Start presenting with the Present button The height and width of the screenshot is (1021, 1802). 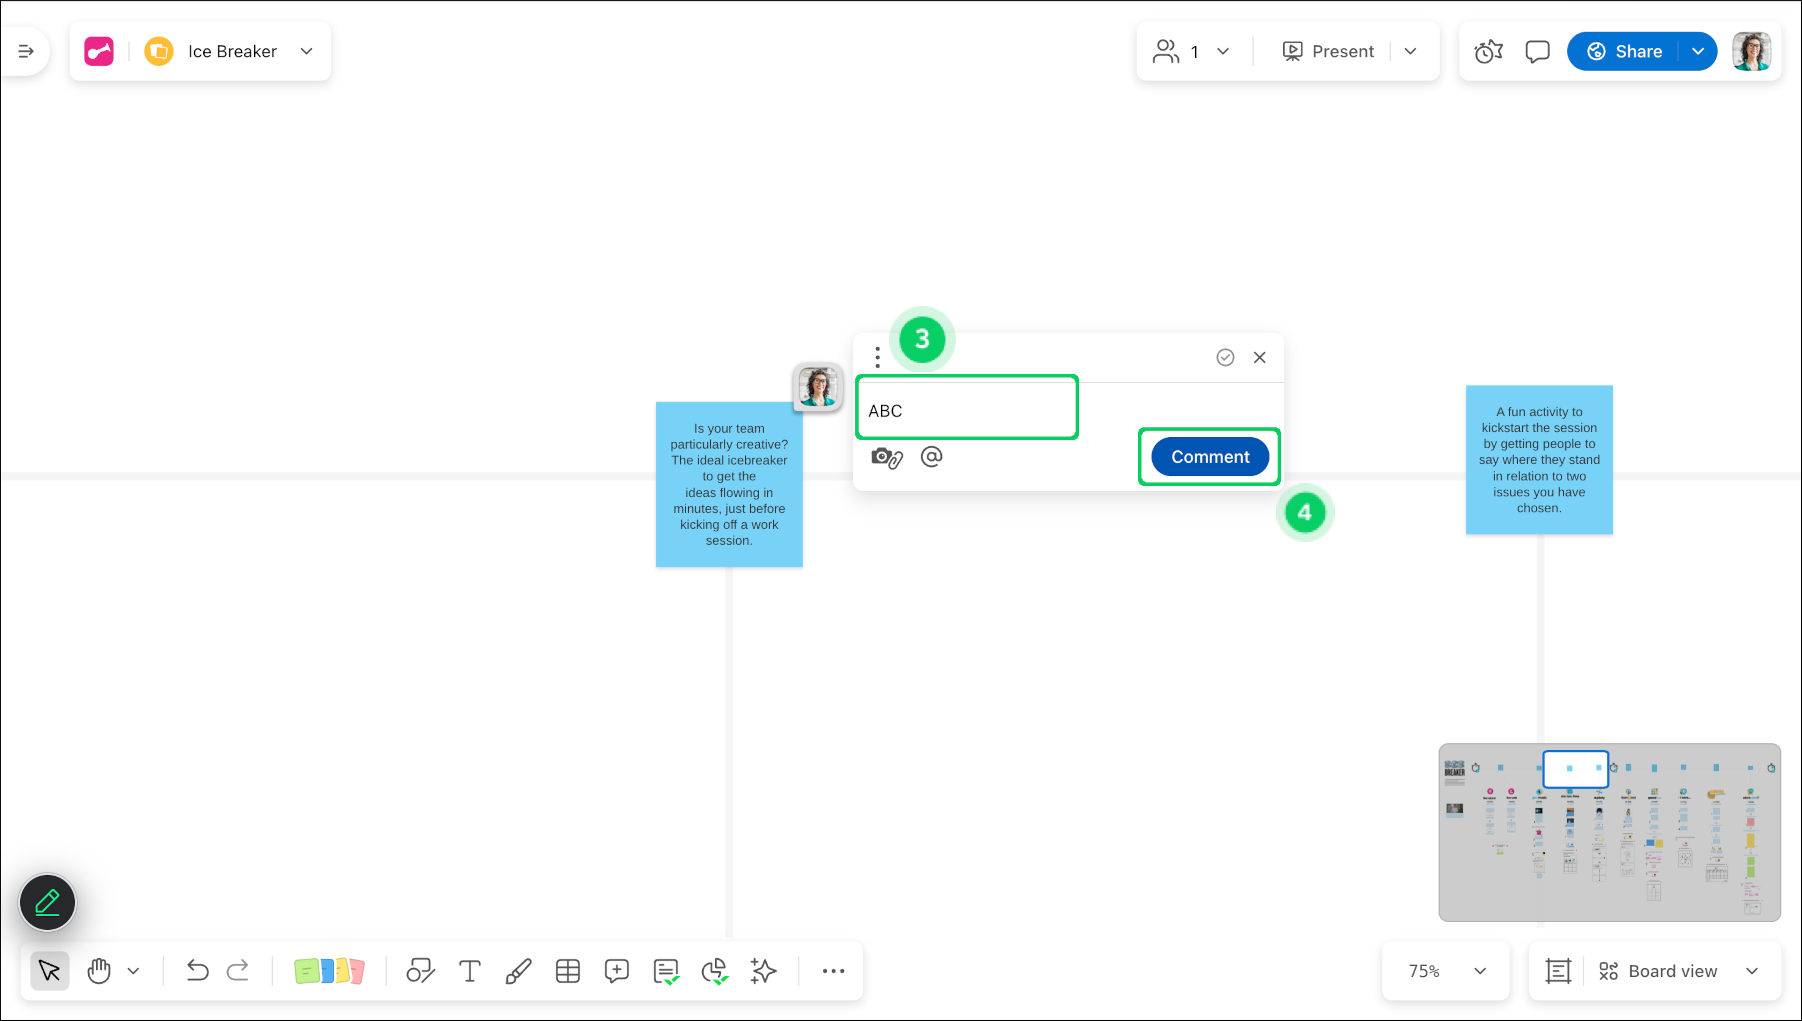click(1328, 51)
